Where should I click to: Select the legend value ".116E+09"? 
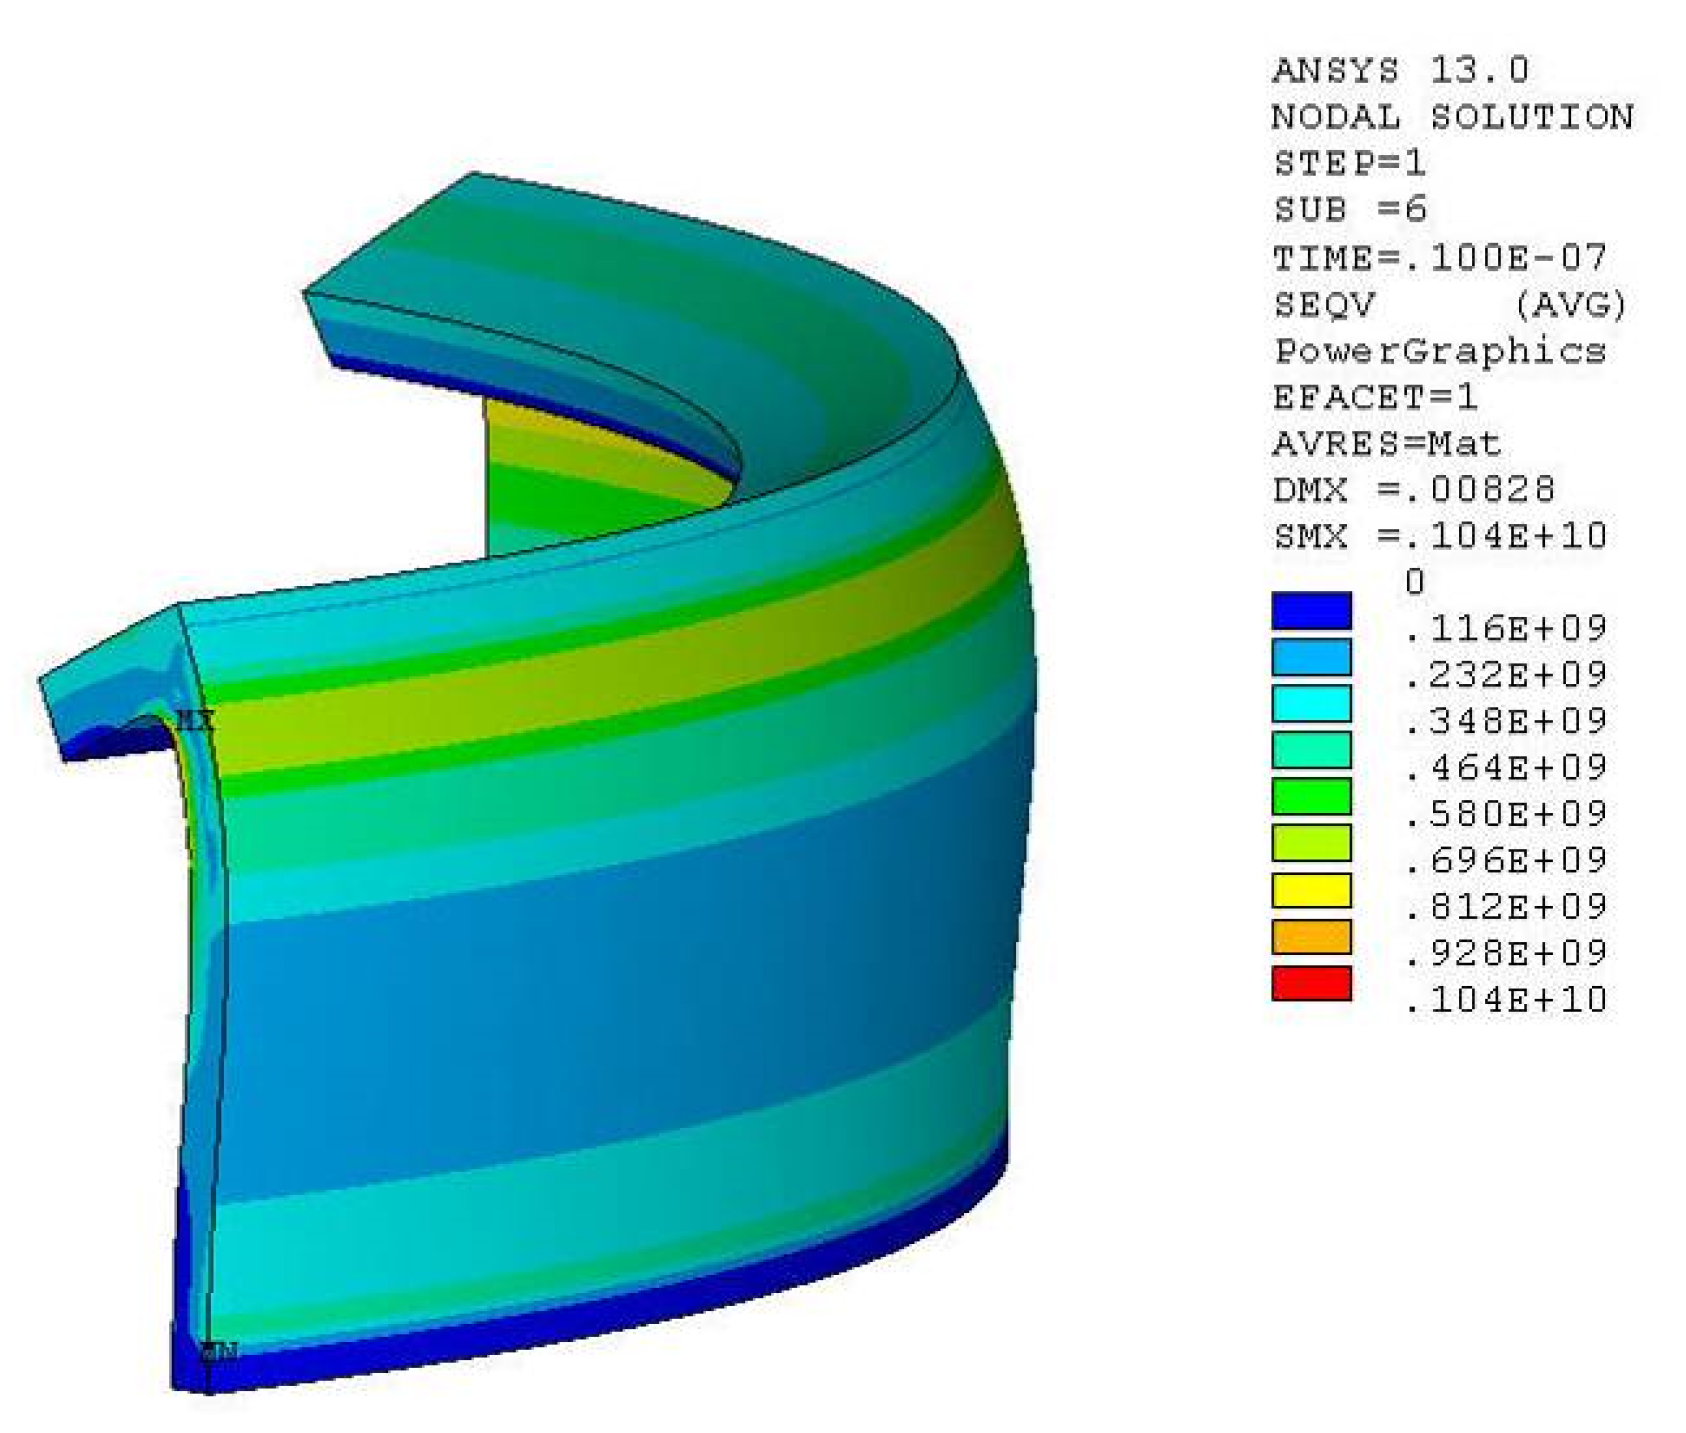click(x=1505, y=629)
